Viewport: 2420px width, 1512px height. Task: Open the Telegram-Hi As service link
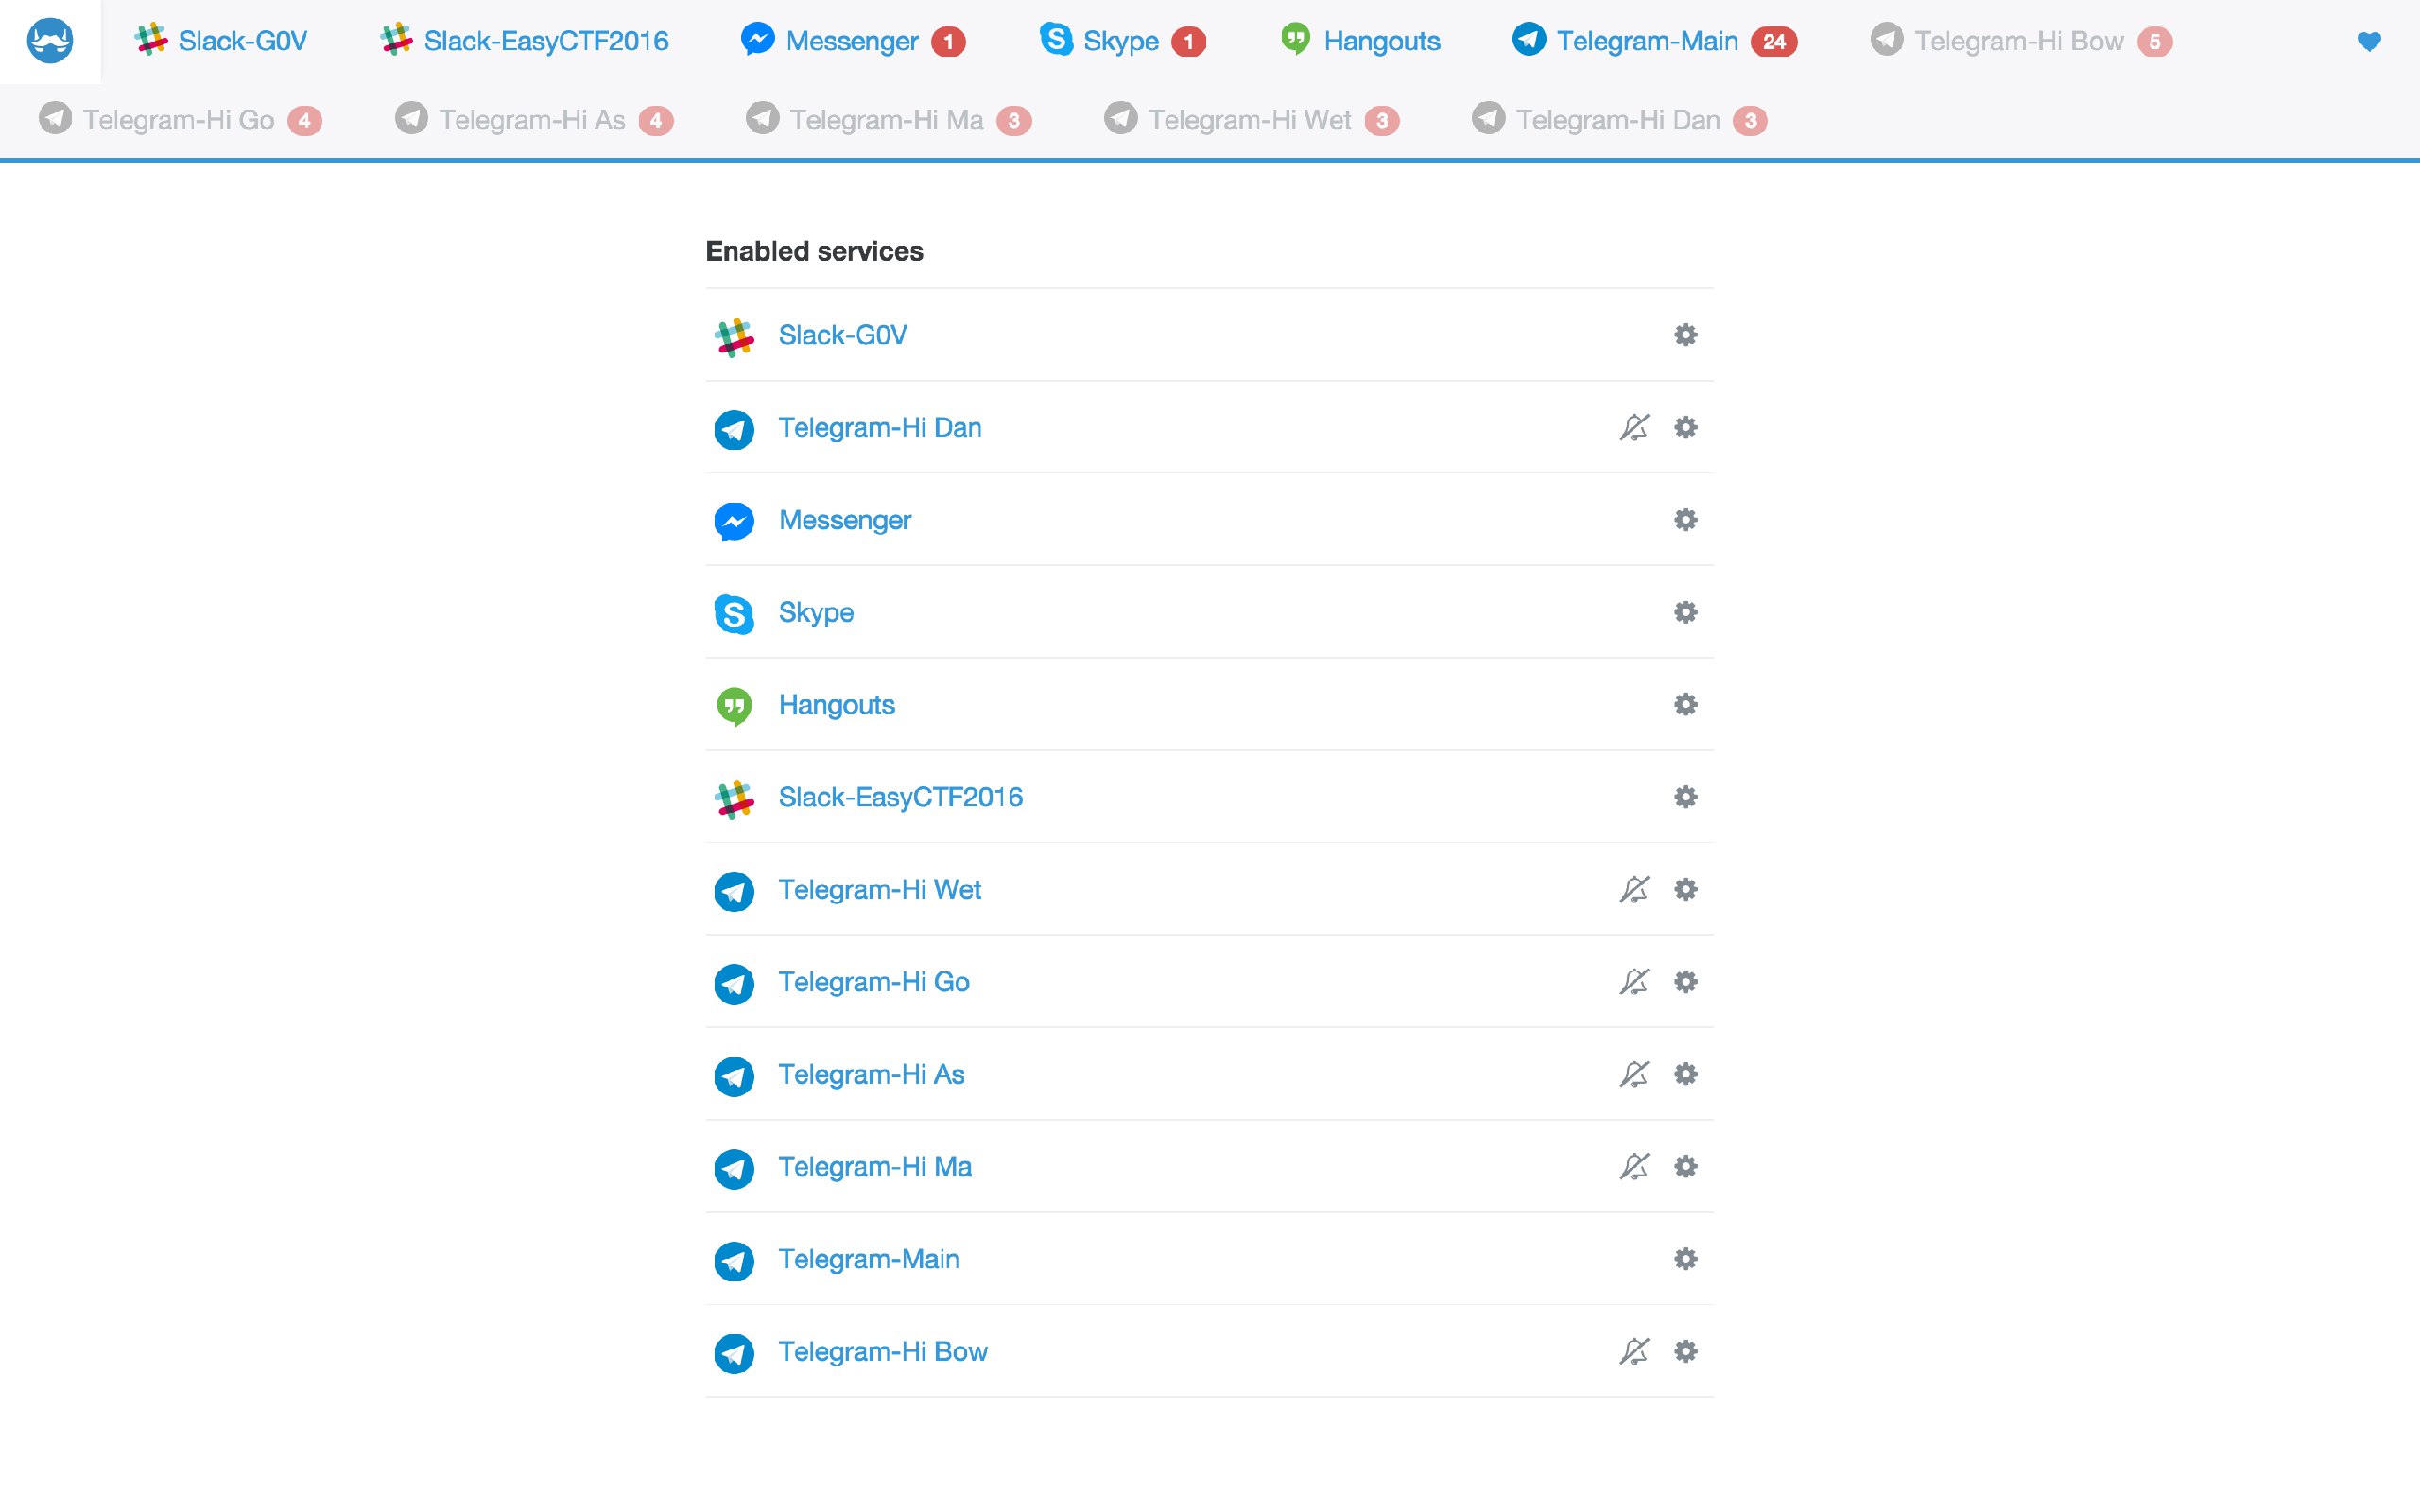[x=872, y=1074]
